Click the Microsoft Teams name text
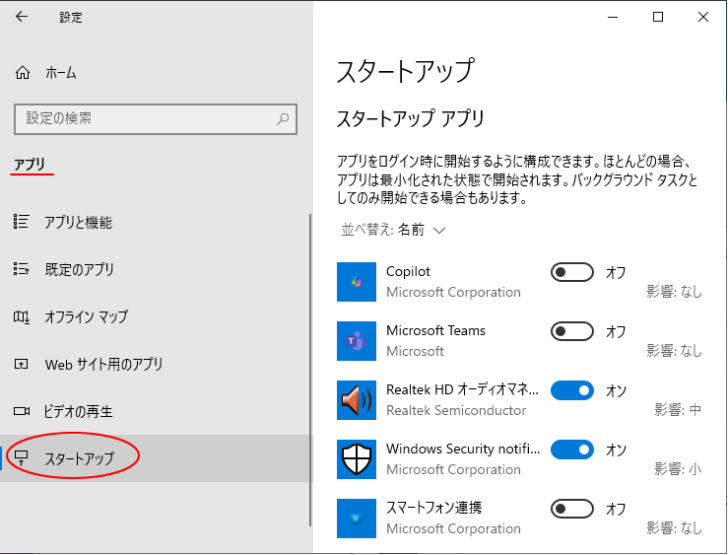This screenshot has width=728, height=555. (x=436, y=330)
